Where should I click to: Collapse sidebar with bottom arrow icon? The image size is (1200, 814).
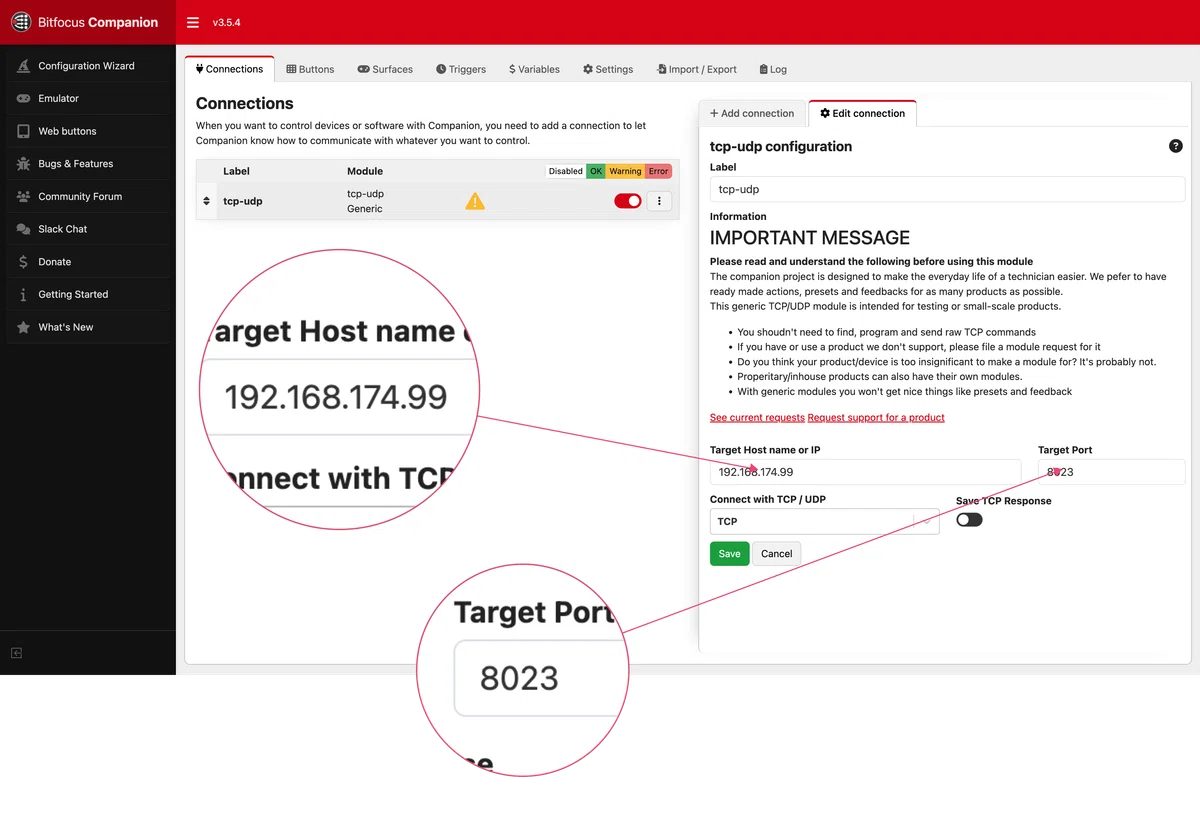click(x=16, y=653)
